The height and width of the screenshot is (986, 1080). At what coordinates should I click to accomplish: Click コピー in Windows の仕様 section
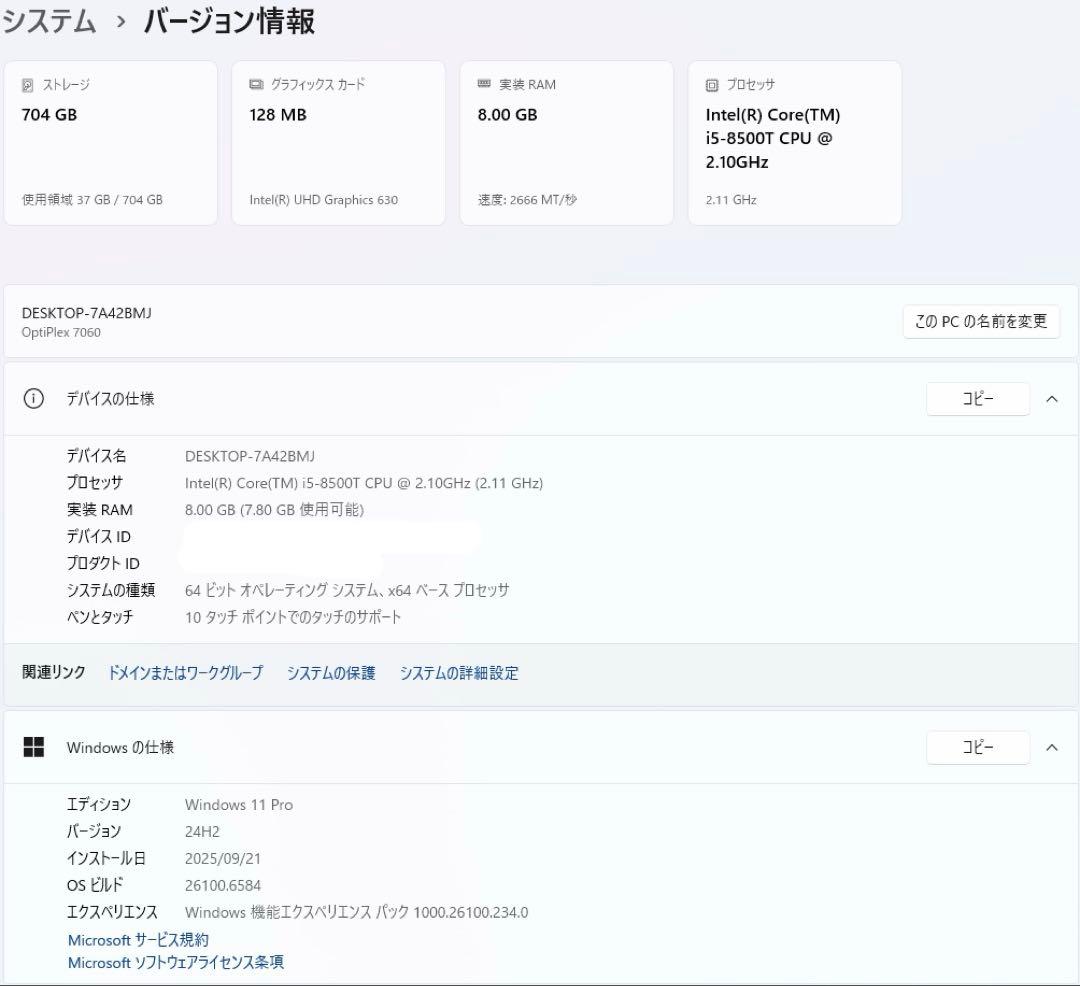coord(977,747)
